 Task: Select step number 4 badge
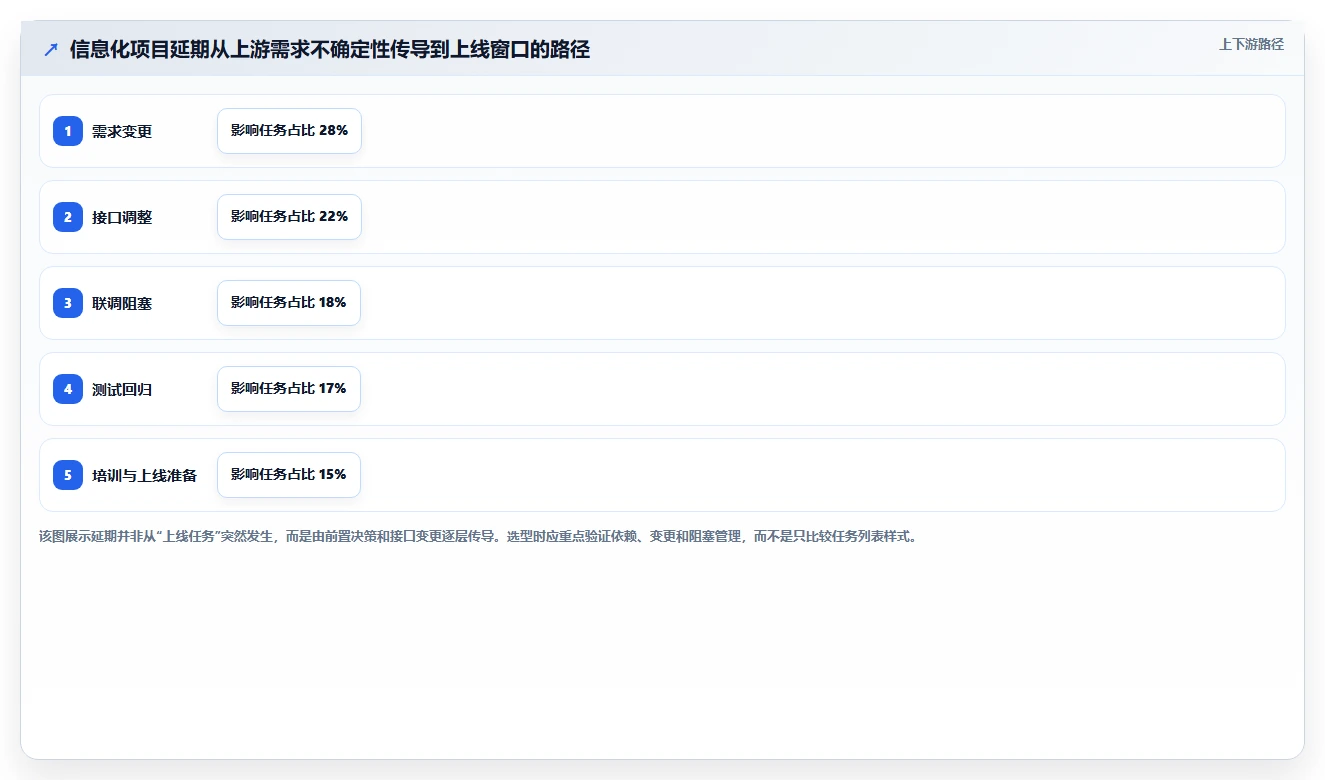click(68, 389)
